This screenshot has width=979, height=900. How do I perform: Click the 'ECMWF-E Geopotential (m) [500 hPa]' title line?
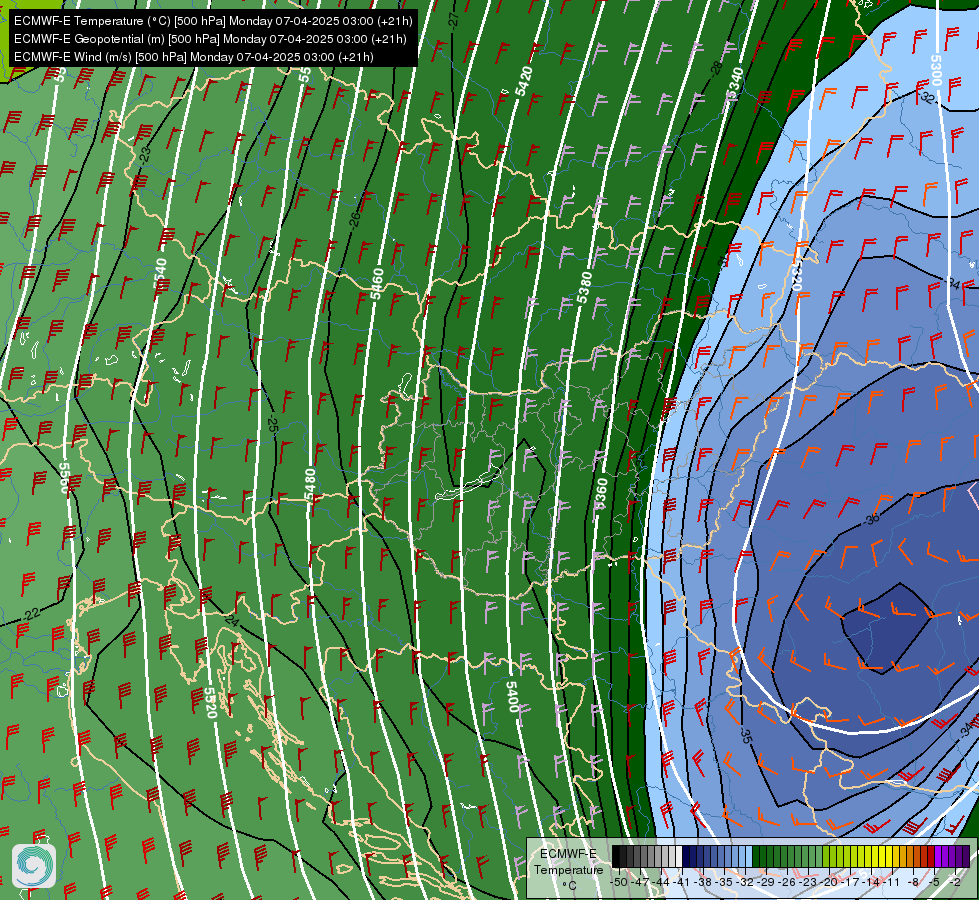[210, 39]
